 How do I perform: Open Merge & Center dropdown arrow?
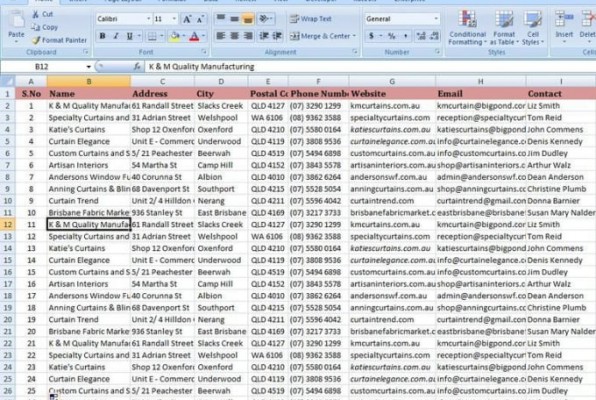point(354,37)
